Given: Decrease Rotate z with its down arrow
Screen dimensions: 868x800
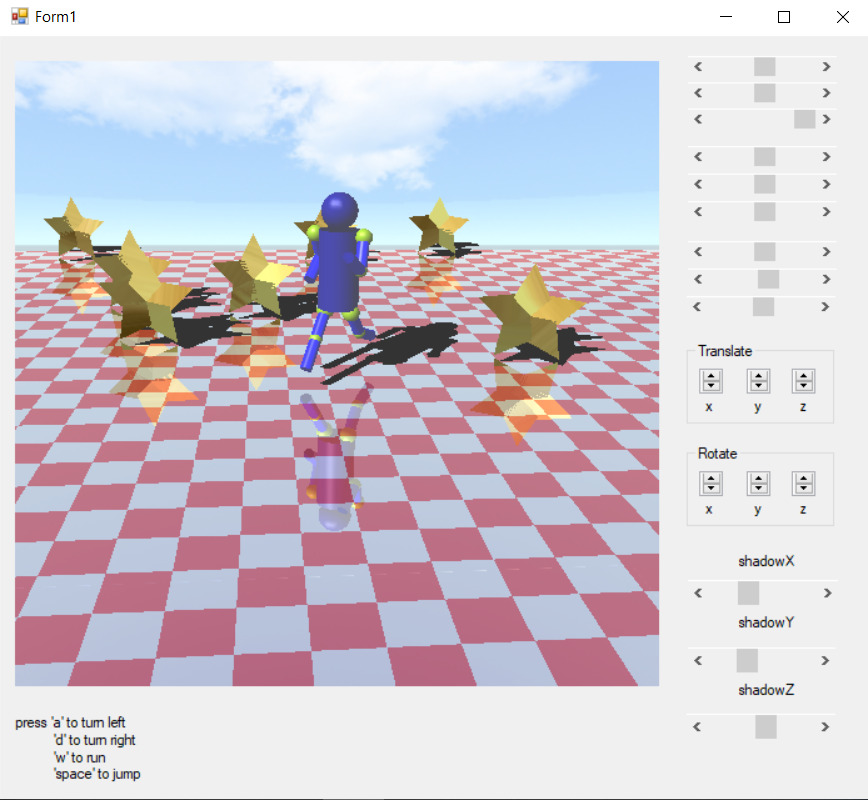Looking at the screenshot, I should [x=804, y=488].
